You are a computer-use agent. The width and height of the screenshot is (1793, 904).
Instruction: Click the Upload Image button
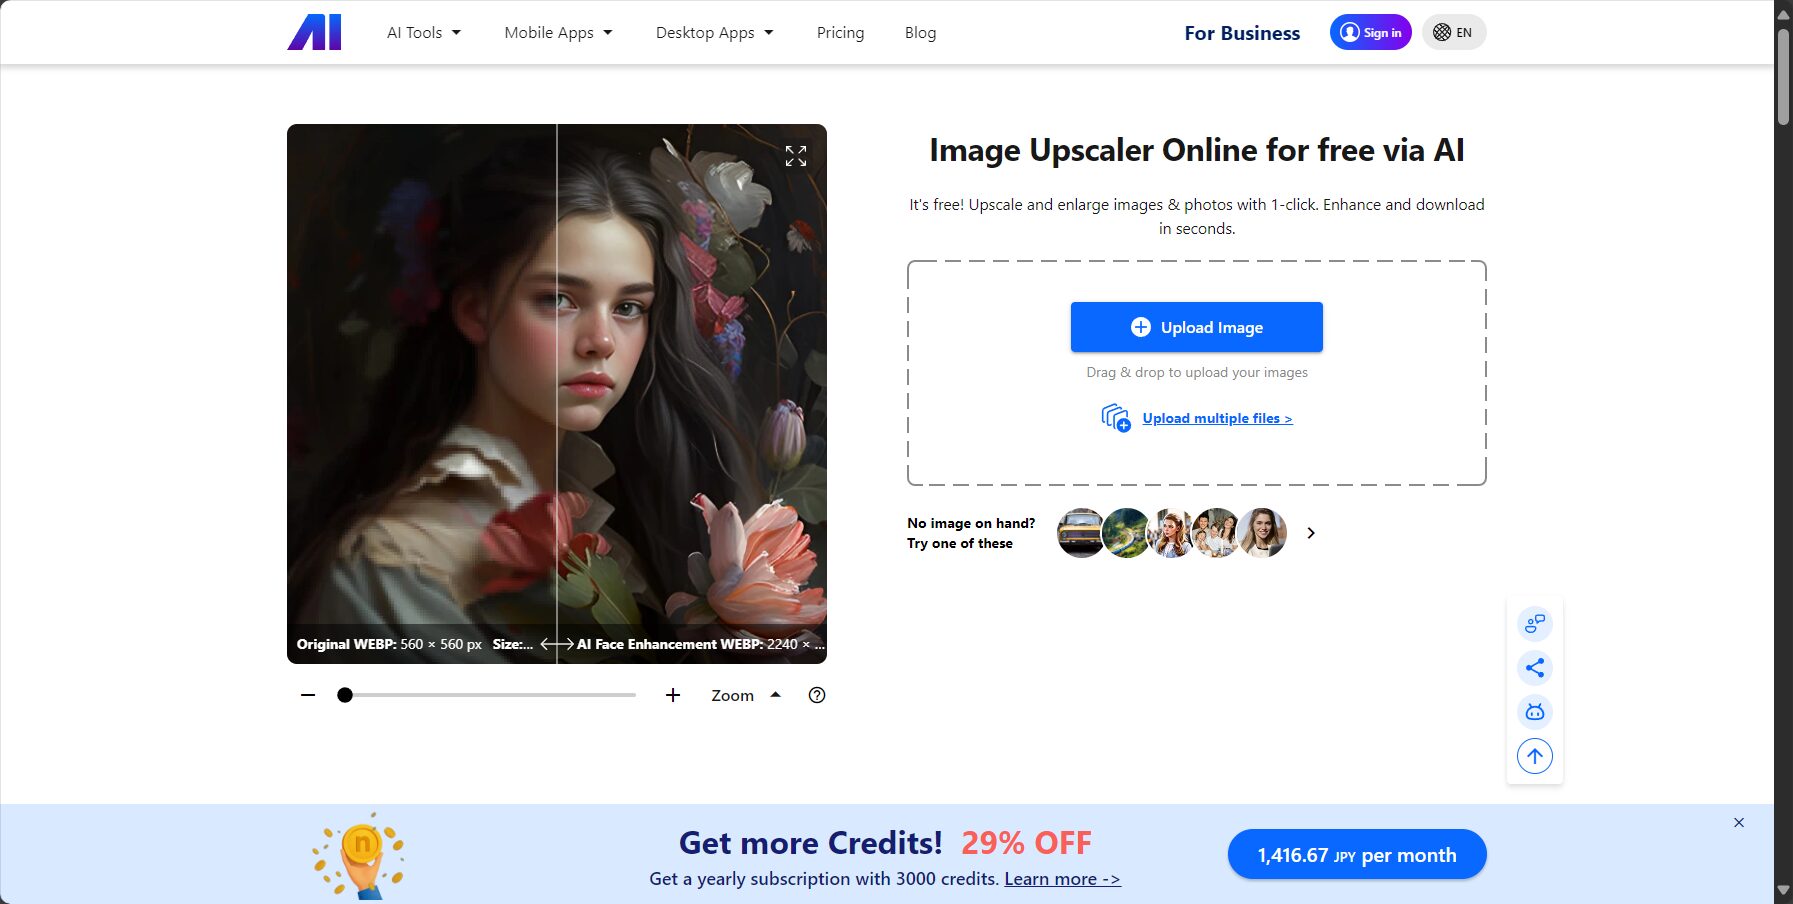click(x=1196, y=327)
